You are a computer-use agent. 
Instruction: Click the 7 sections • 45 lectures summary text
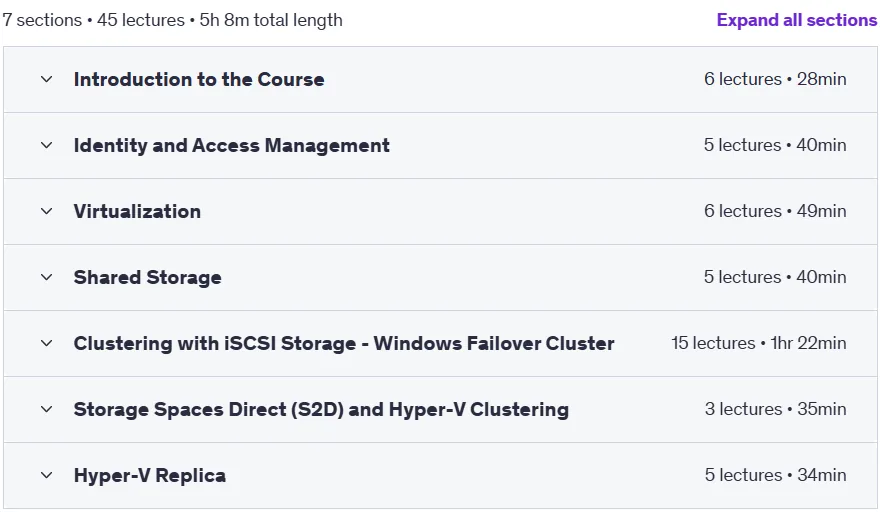[x=93, y=20]
